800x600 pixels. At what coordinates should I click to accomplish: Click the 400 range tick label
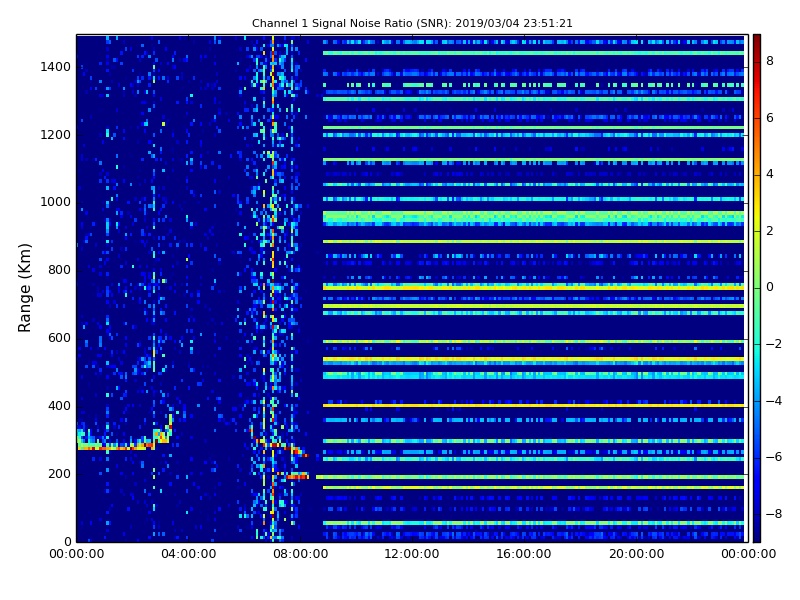59,406
